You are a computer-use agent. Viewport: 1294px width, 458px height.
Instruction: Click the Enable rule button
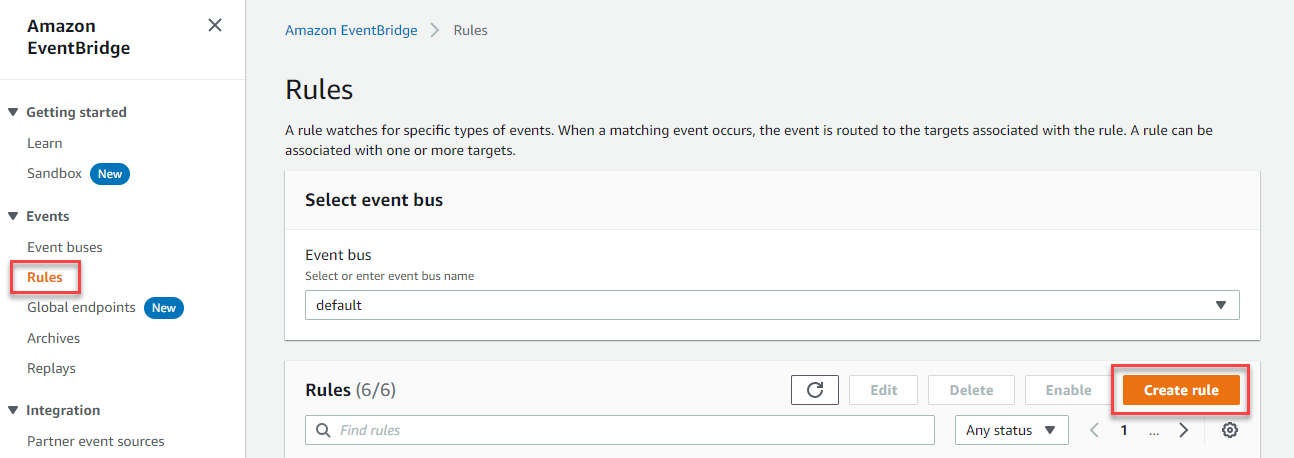[1068, 390]
